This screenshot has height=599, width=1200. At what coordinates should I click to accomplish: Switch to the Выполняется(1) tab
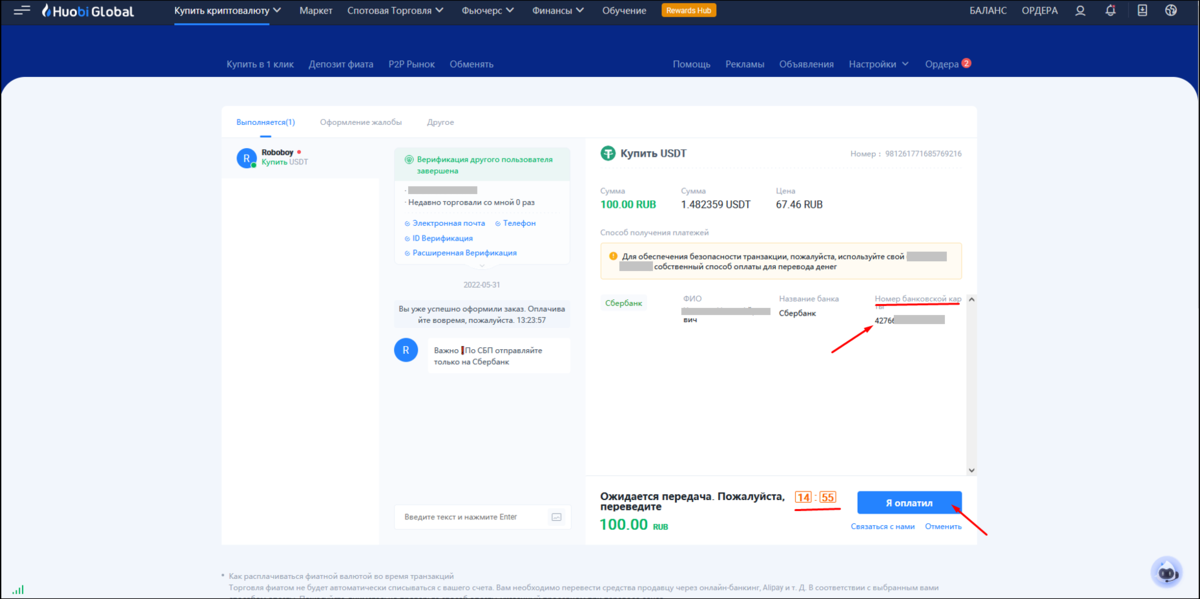pyautogui.click(x=266, y=122)
